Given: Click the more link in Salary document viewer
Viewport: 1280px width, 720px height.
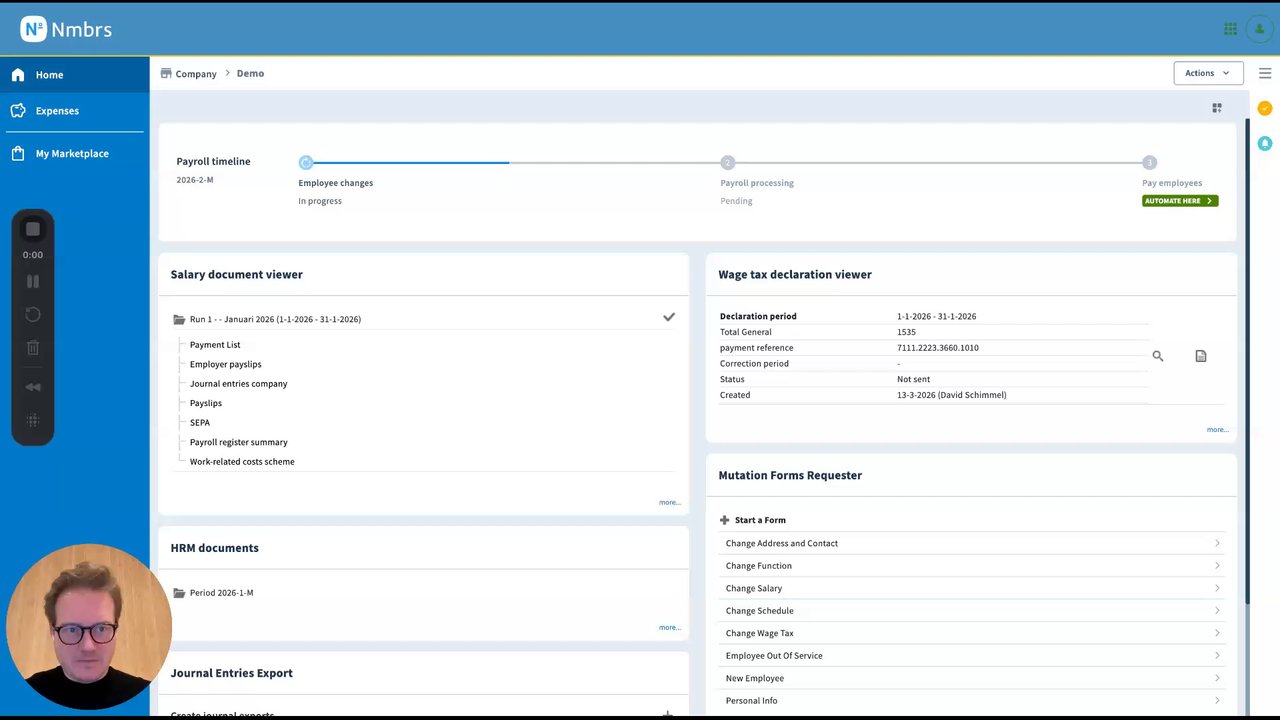Looking at the screenshot, I should tap(670, 502).
